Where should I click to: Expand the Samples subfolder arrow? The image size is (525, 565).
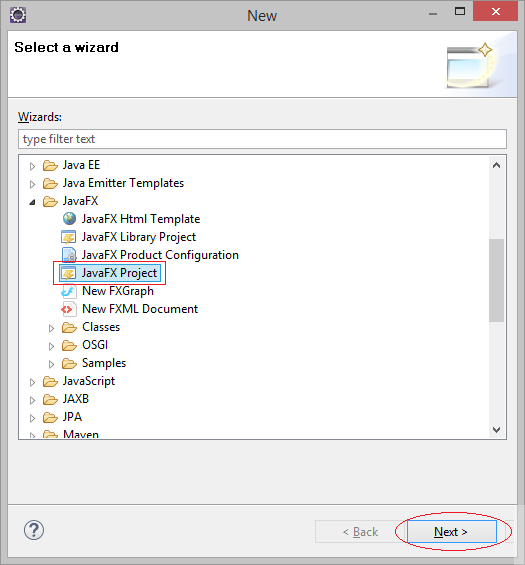pos(52,364)
